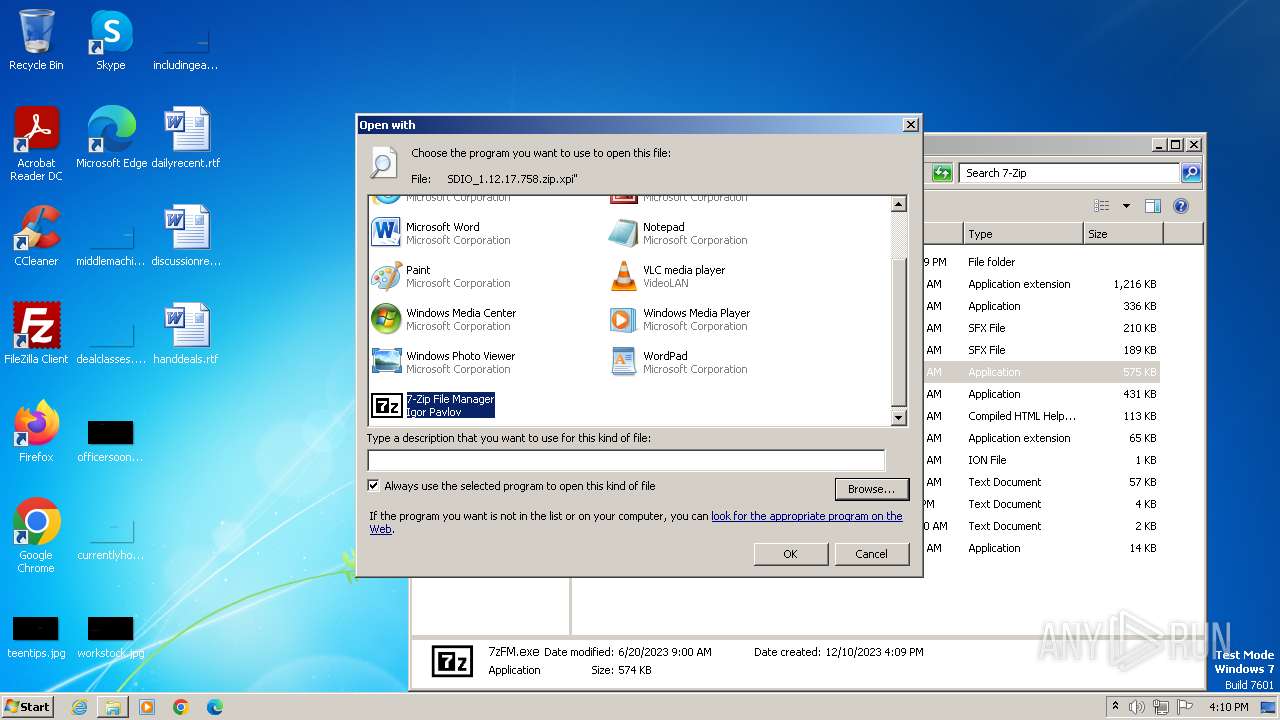Open Internet Explorer from the taskbar
The width and height of the screenshot is (1280, 720).
pos(79,707)
